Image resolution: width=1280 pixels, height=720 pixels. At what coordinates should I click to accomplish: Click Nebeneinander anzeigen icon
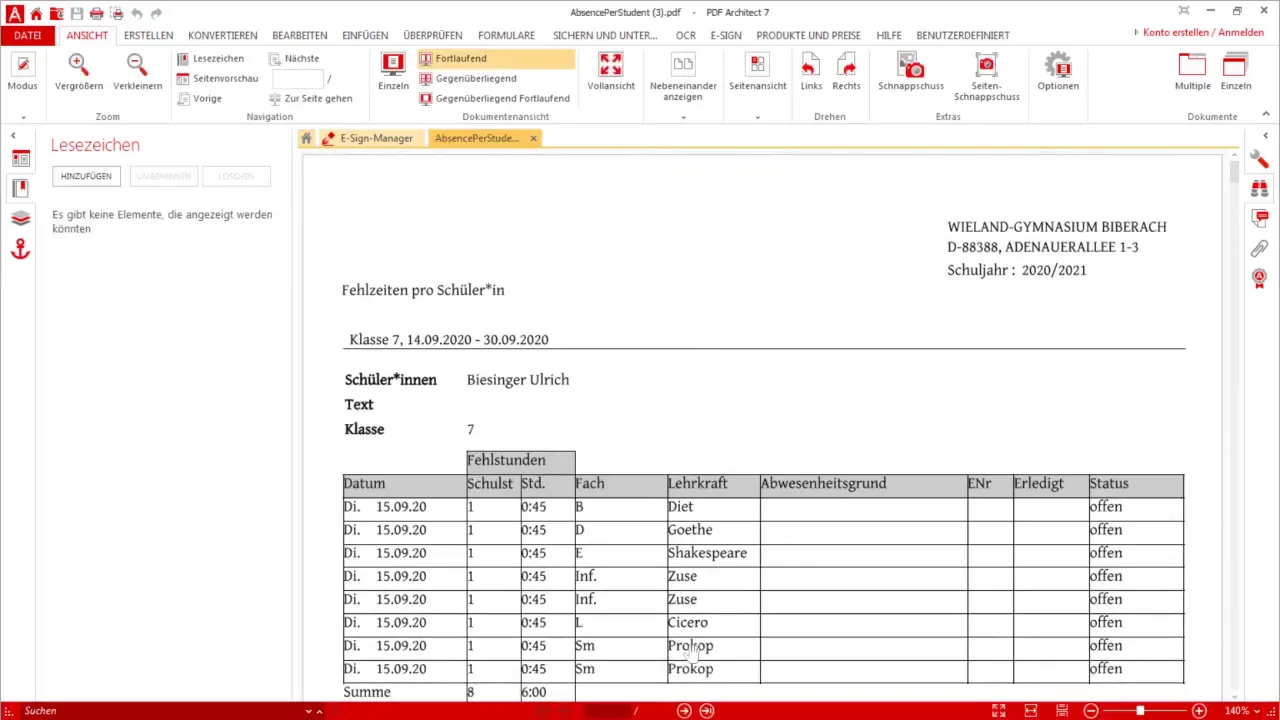click(x=683, y=66)
